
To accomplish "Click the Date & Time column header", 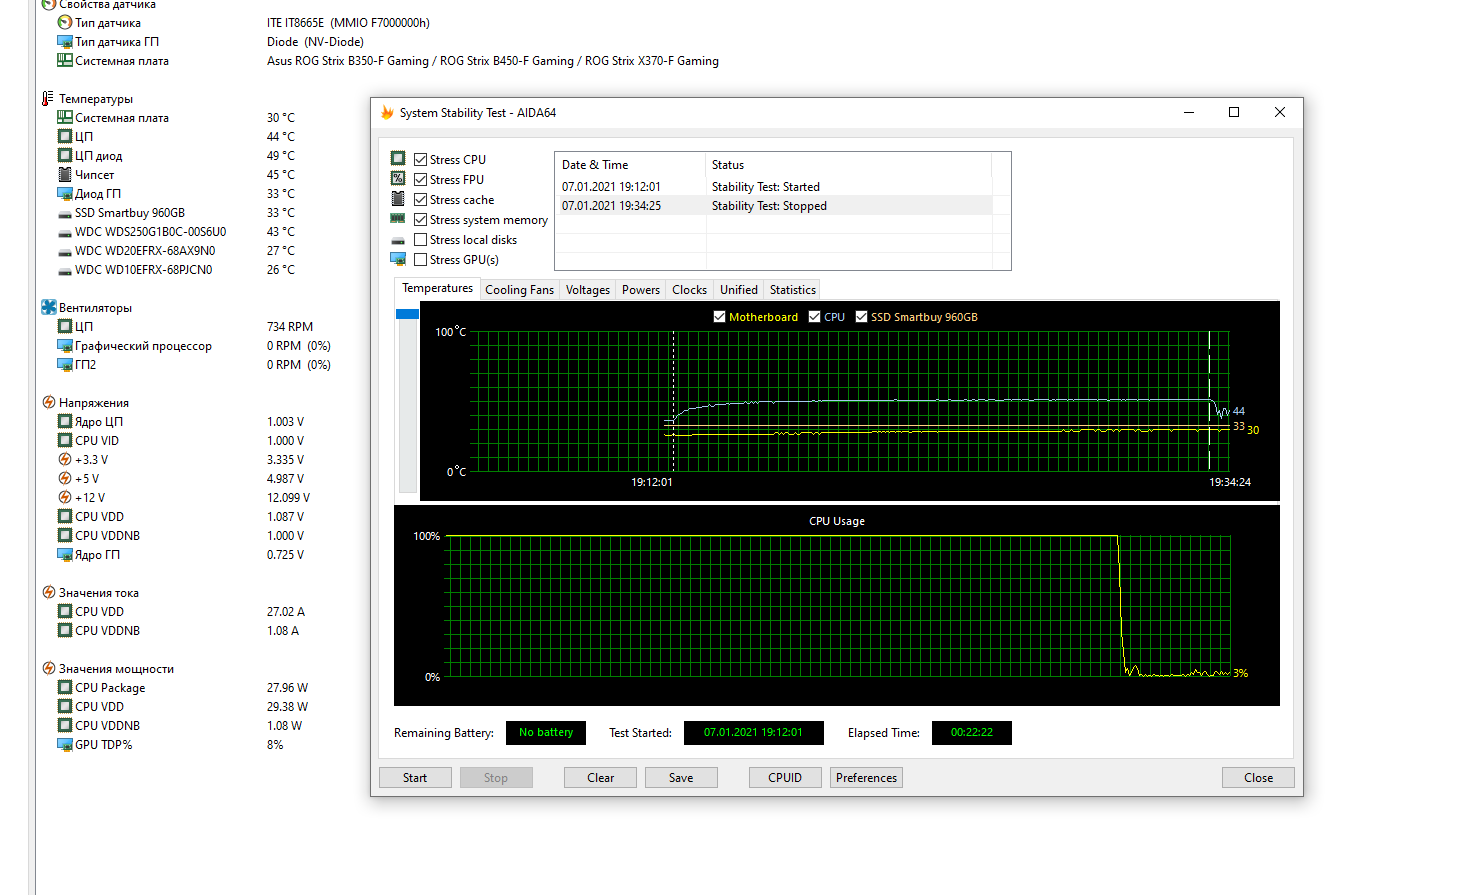I will [630, 165].
